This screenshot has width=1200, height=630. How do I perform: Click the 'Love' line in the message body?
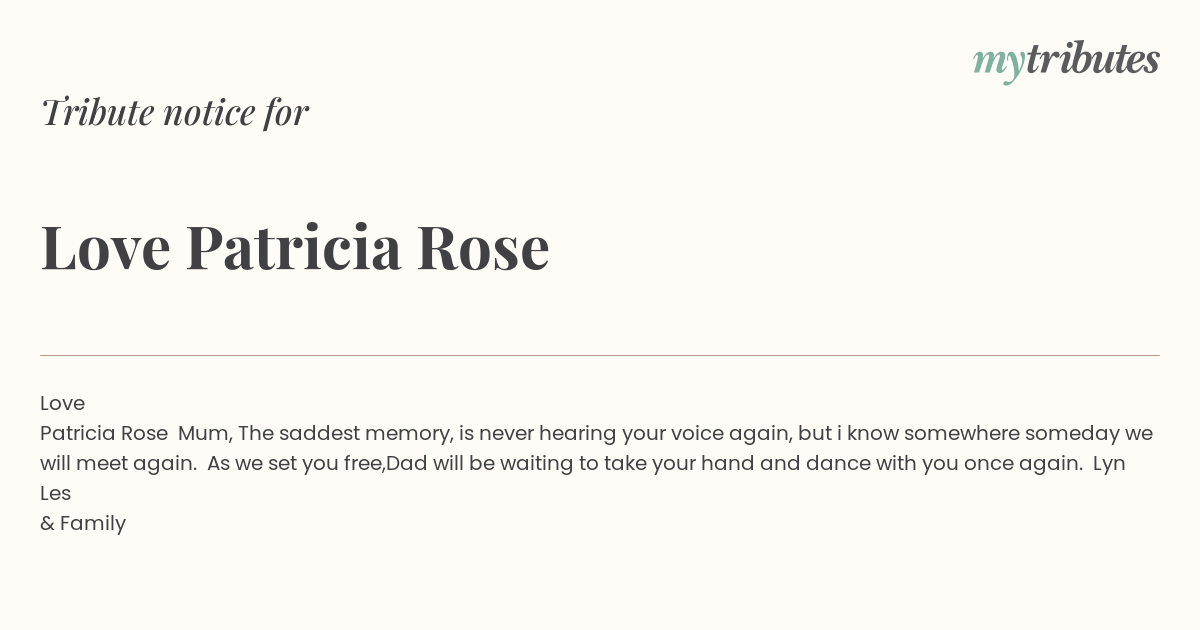[62, 403]
